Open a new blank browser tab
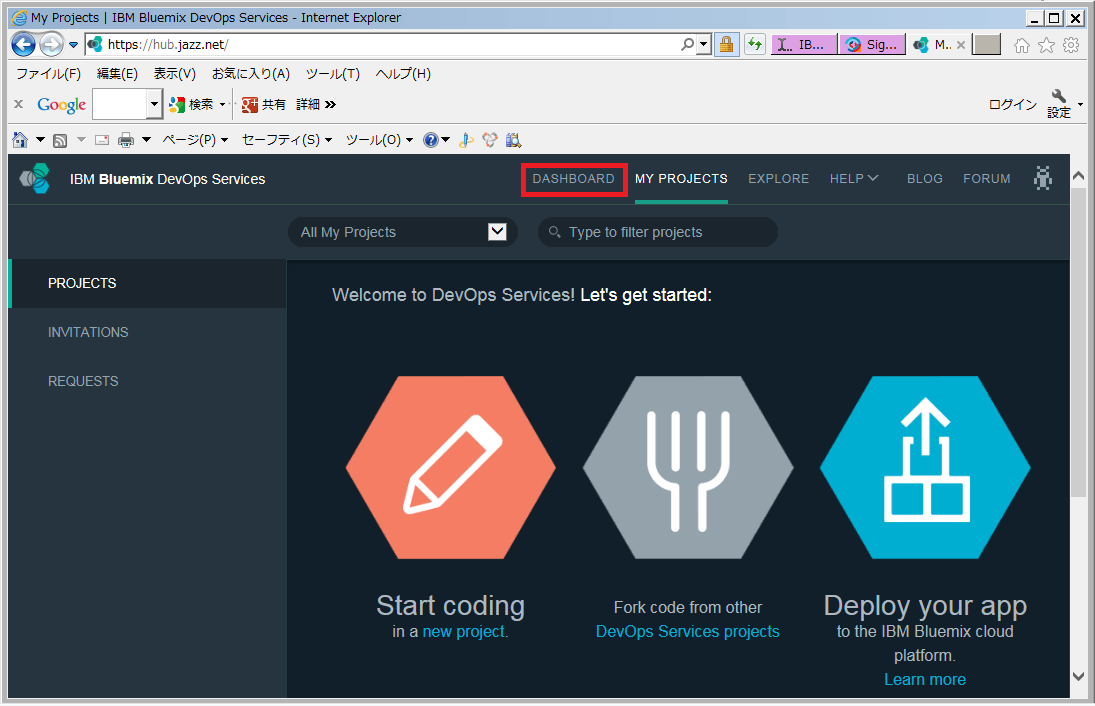 pyautogui.click(x=987, y=45)
